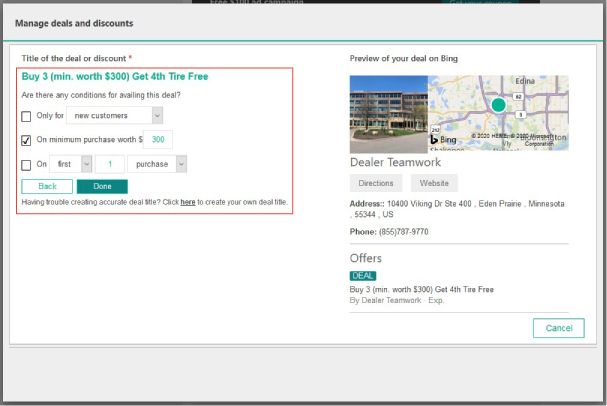Click 'Edina' label on the map
Screen dimensions: 607x406
pos(525,81)
